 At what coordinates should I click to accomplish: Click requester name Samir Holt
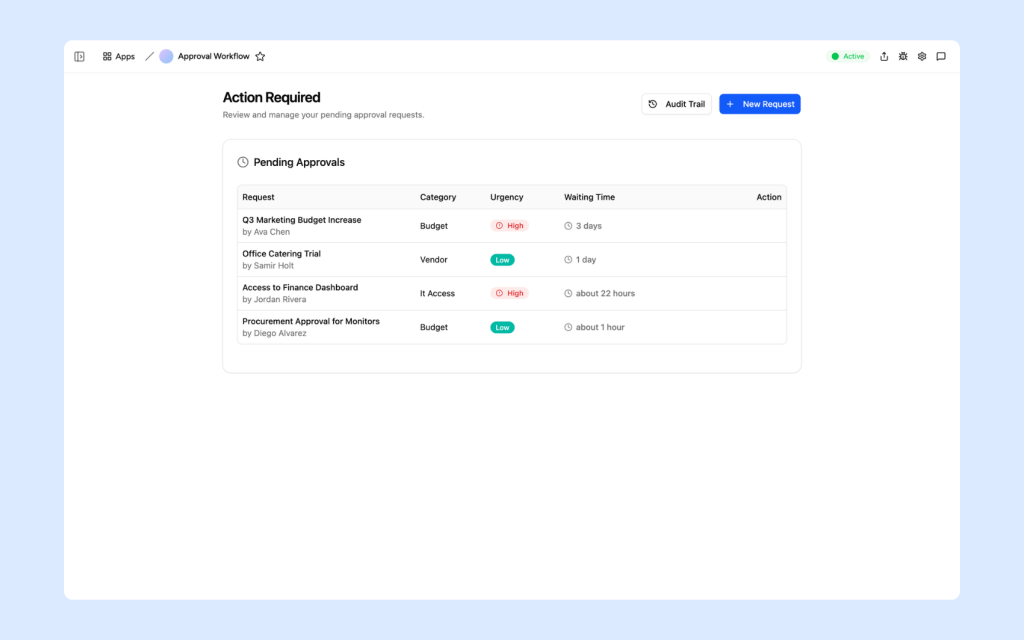(274, 266)
